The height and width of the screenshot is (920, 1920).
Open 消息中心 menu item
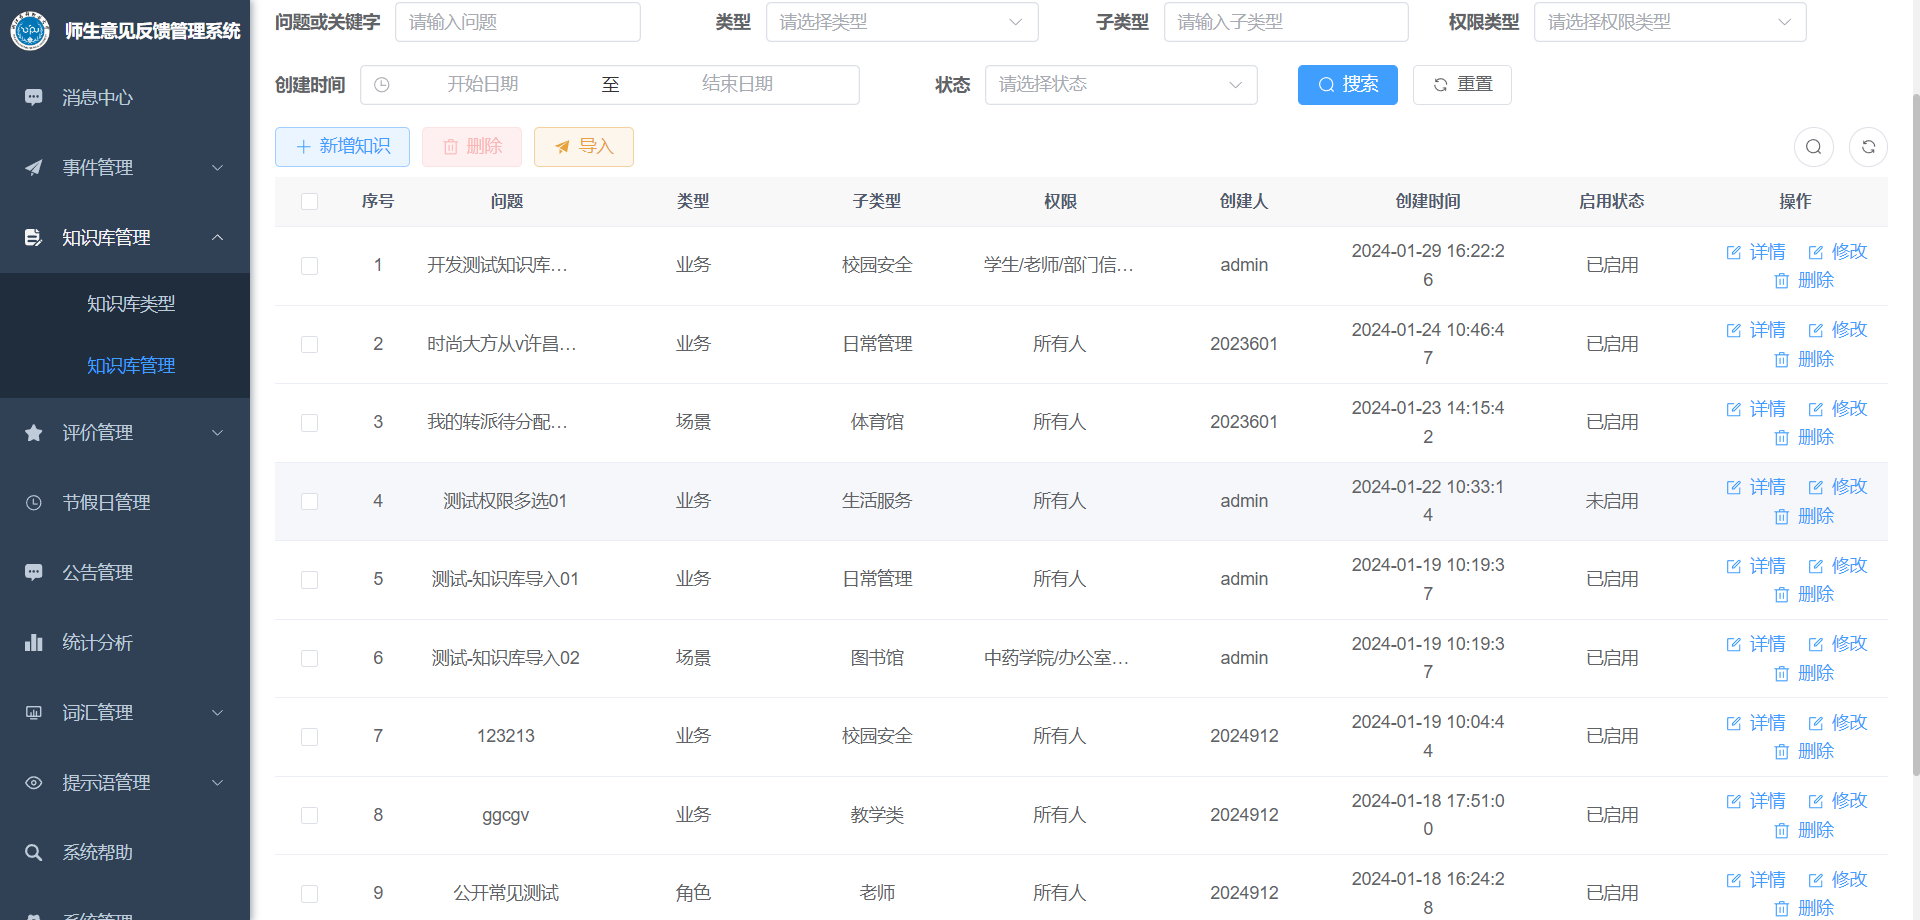[x=125, y=97]
